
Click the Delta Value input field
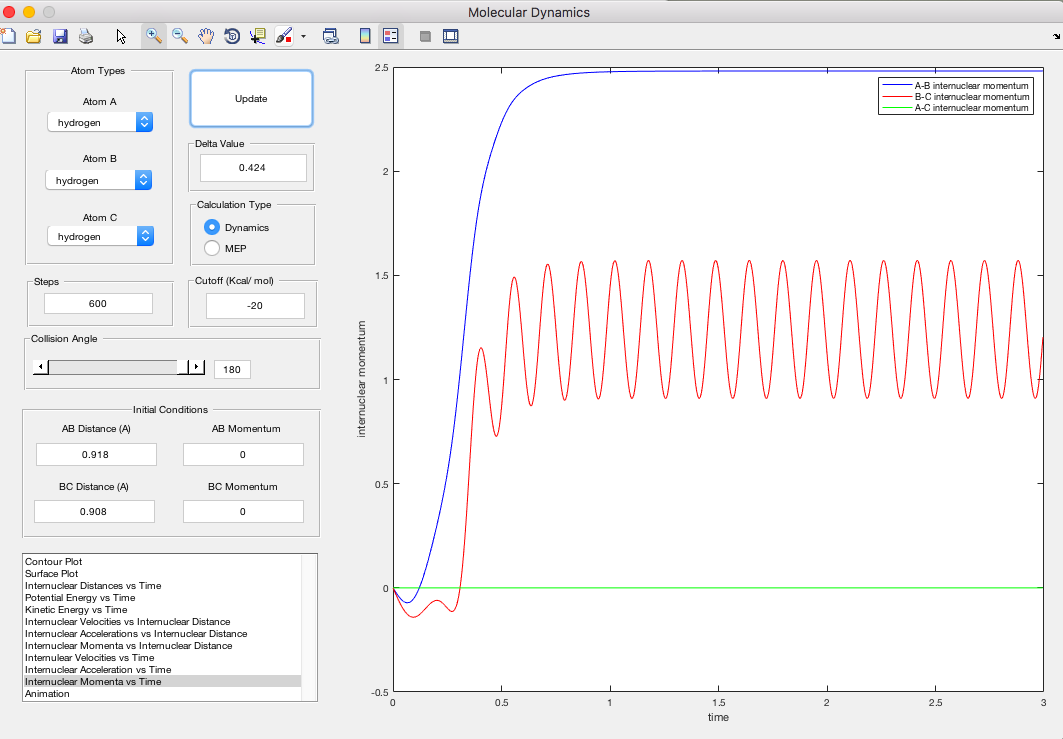tap(252, 168)
